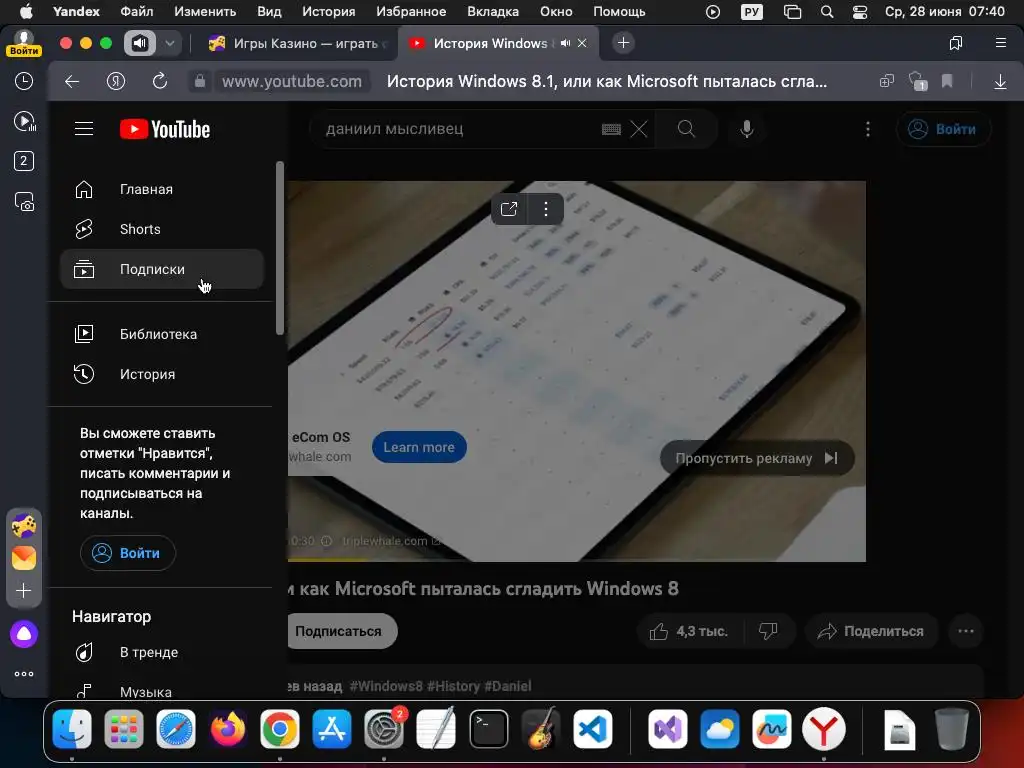Add a service with side panel plus

coord(24,591)
